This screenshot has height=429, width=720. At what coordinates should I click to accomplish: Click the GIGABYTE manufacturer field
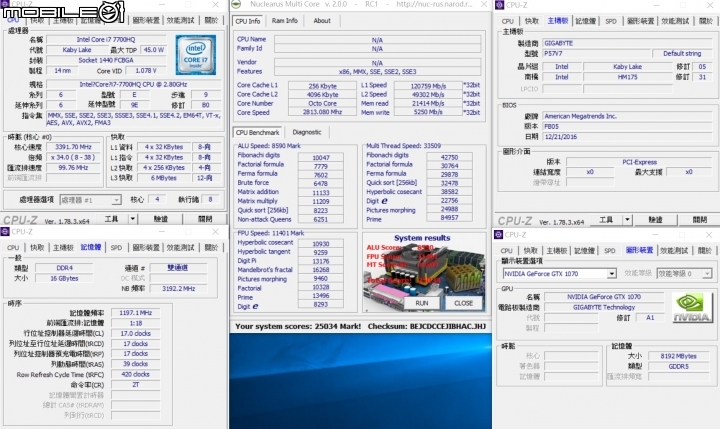(x=627, y=43)
